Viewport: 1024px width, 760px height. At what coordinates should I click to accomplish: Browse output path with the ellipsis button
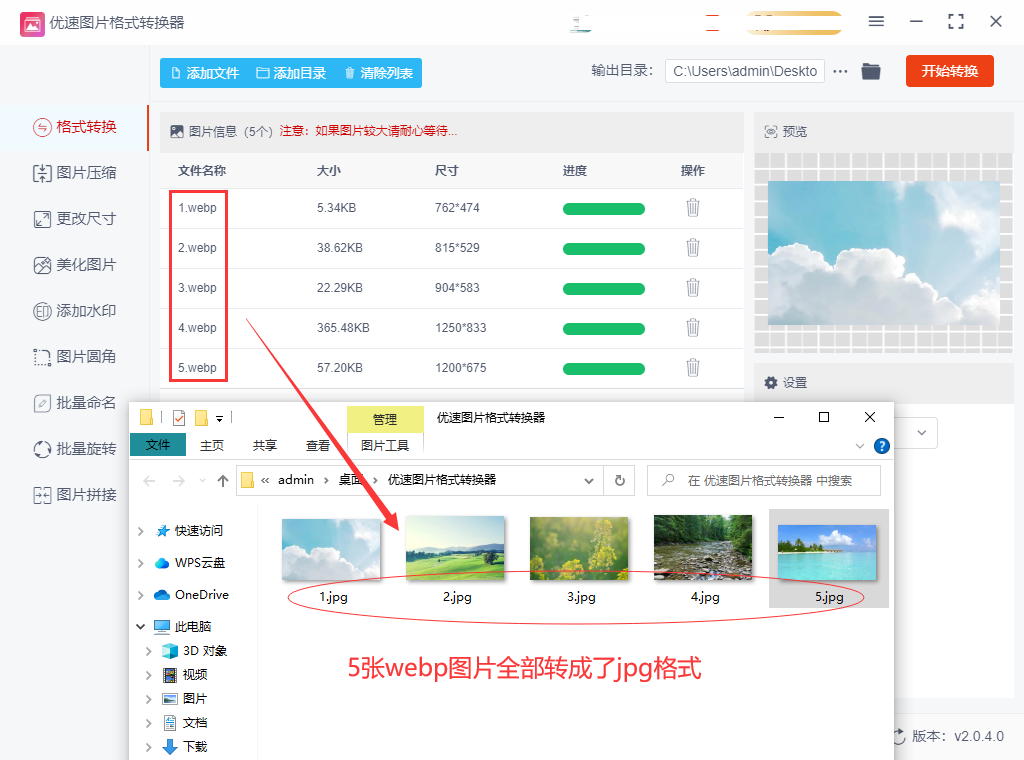click(840, 71)
